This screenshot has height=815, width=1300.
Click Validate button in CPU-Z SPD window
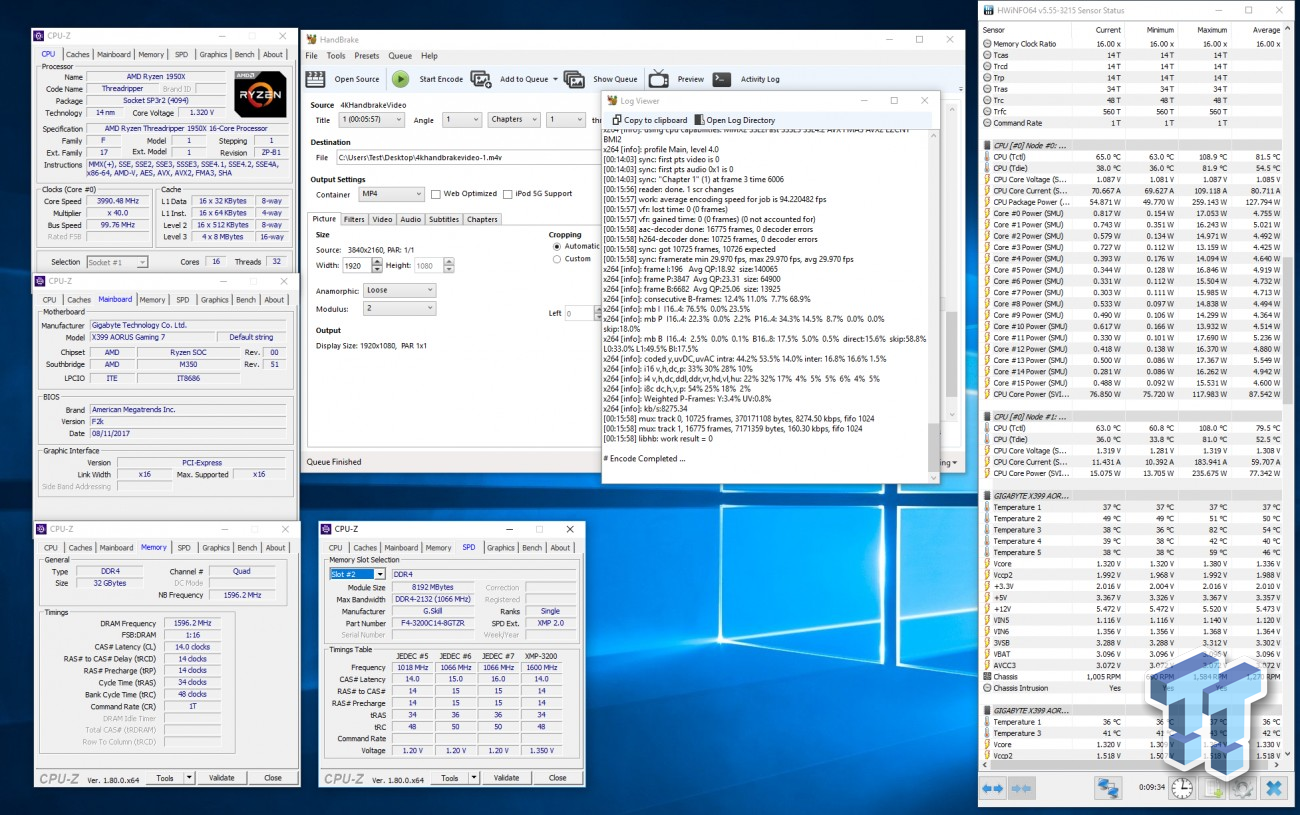[x=507, y=777]
